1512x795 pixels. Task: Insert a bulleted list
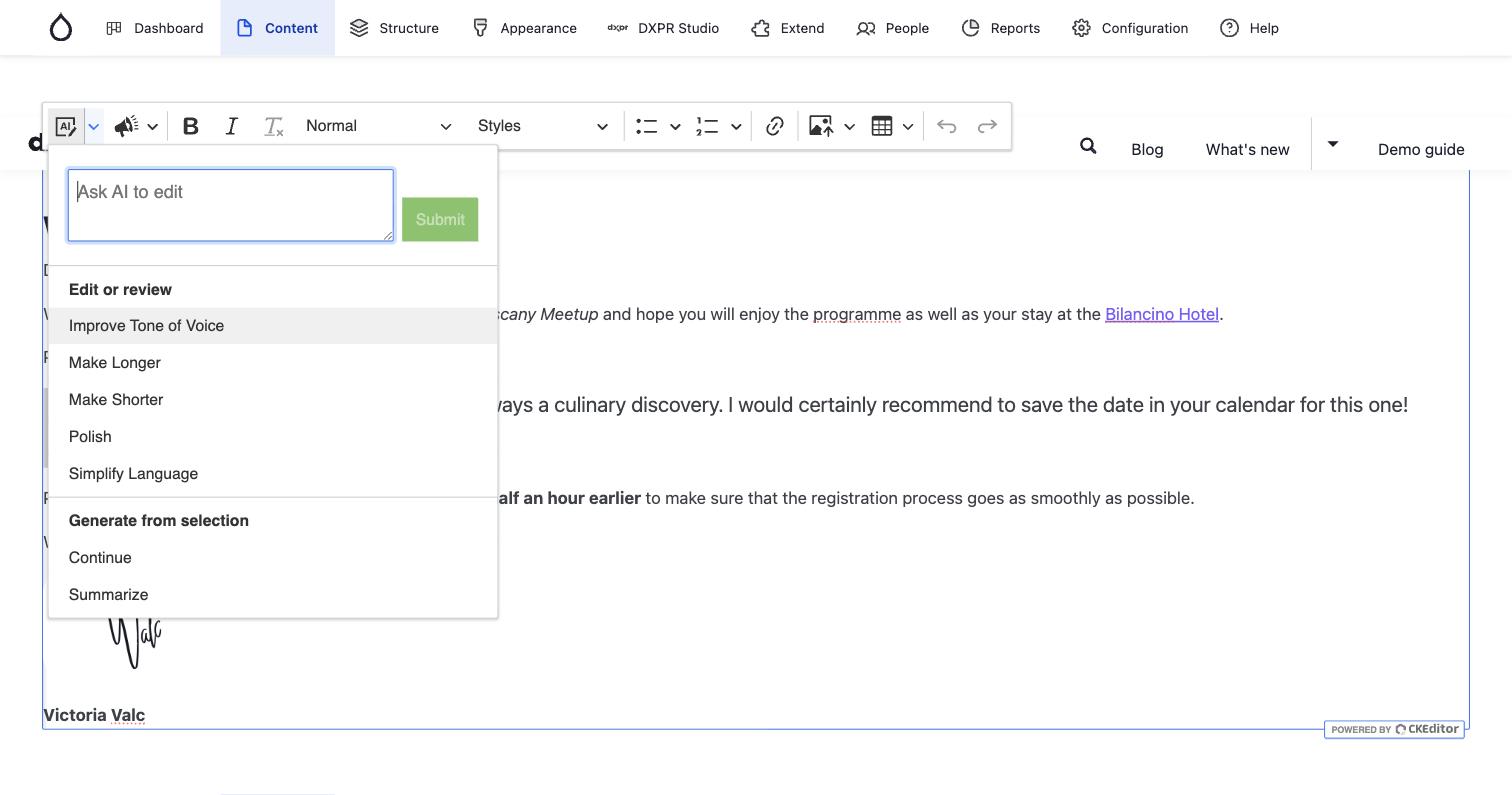(647, 126)
